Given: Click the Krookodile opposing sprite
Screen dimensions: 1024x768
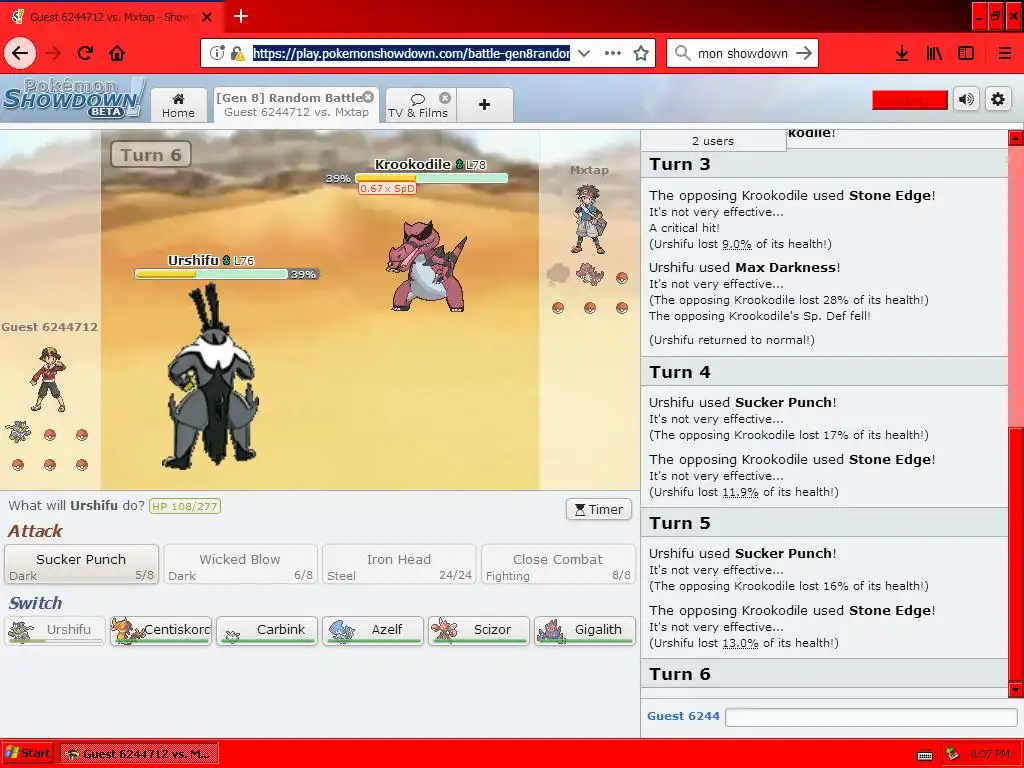Looking at the screenshot, I should click(427, 266).
